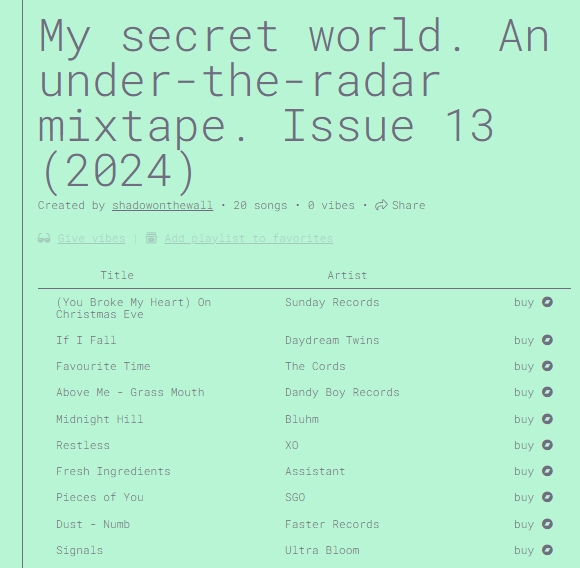Click the Artist column header

[x=347, y=275]
